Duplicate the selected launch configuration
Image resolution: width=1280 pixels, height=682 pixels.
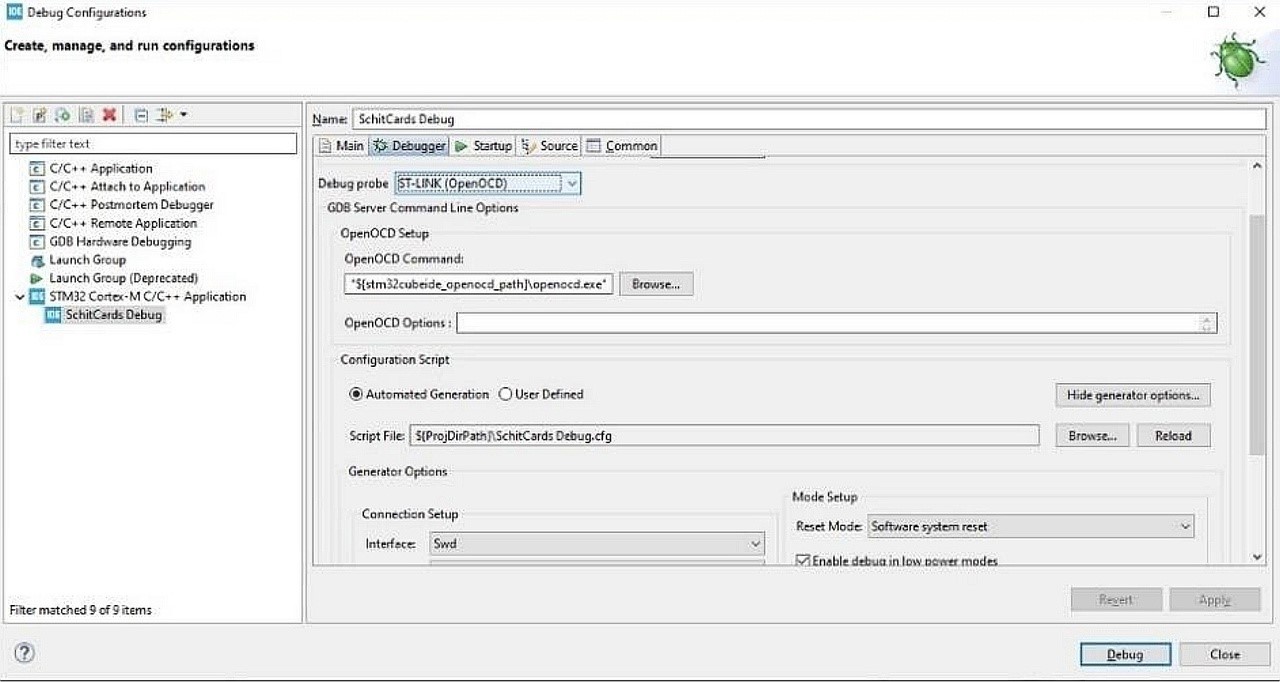(x=87, y=115)
